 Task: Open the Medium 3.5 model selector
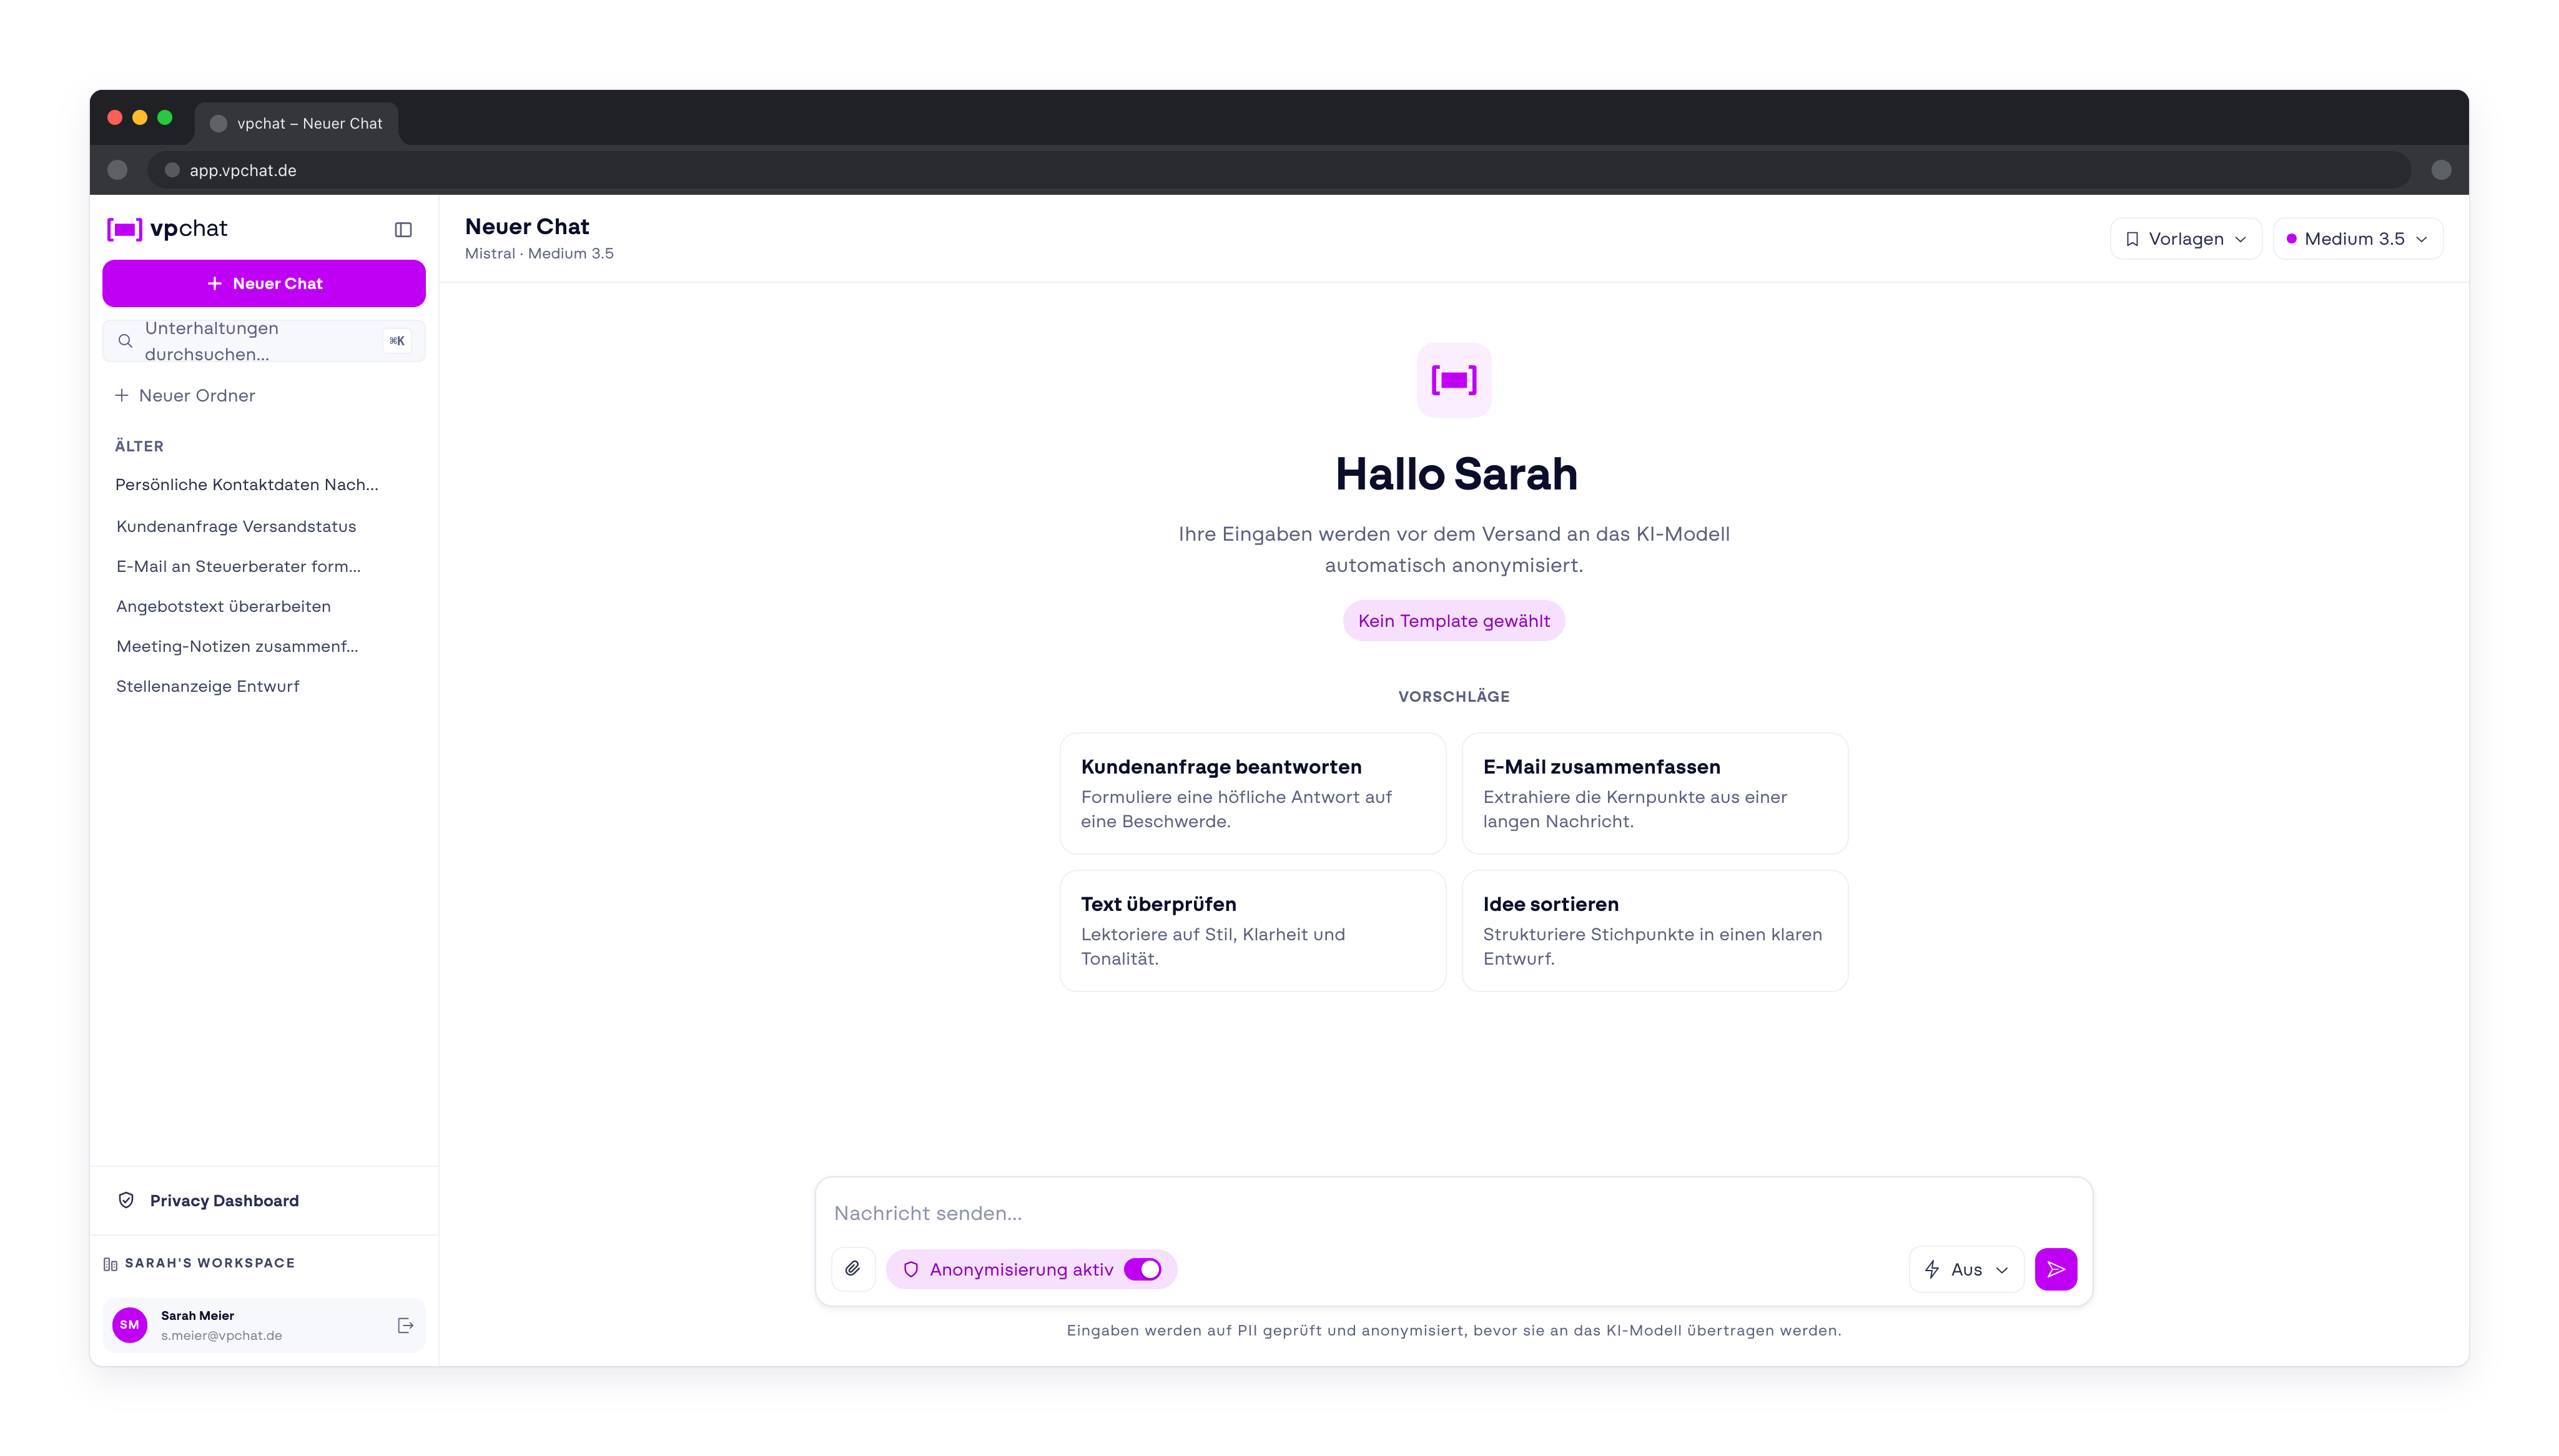pos(2357,239)
